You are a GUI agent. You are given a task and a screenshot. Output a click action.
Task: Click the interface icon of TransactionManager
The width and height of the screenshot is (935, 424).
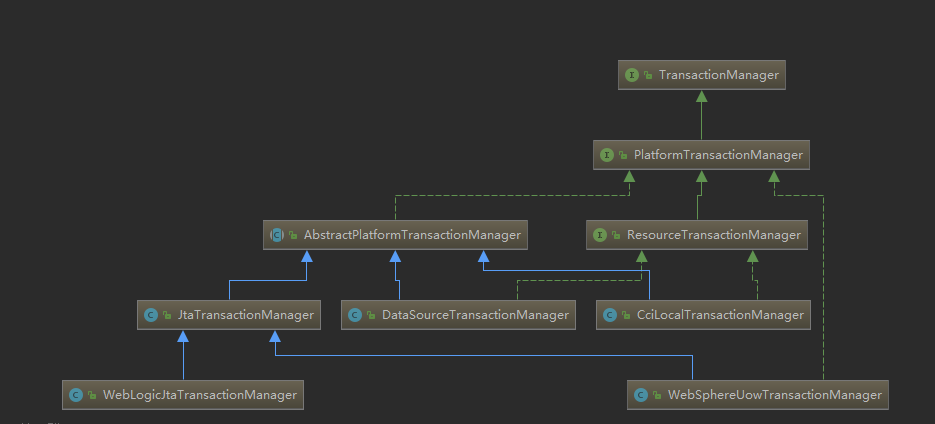(631, 75)
